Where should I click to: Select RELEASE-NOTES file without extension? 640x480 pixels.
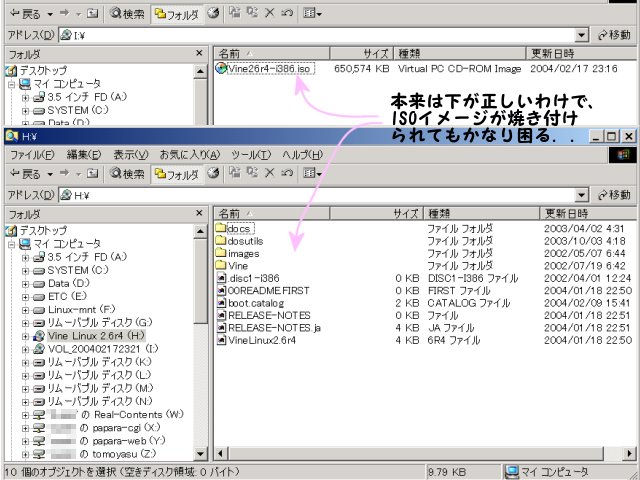[263, 316]
